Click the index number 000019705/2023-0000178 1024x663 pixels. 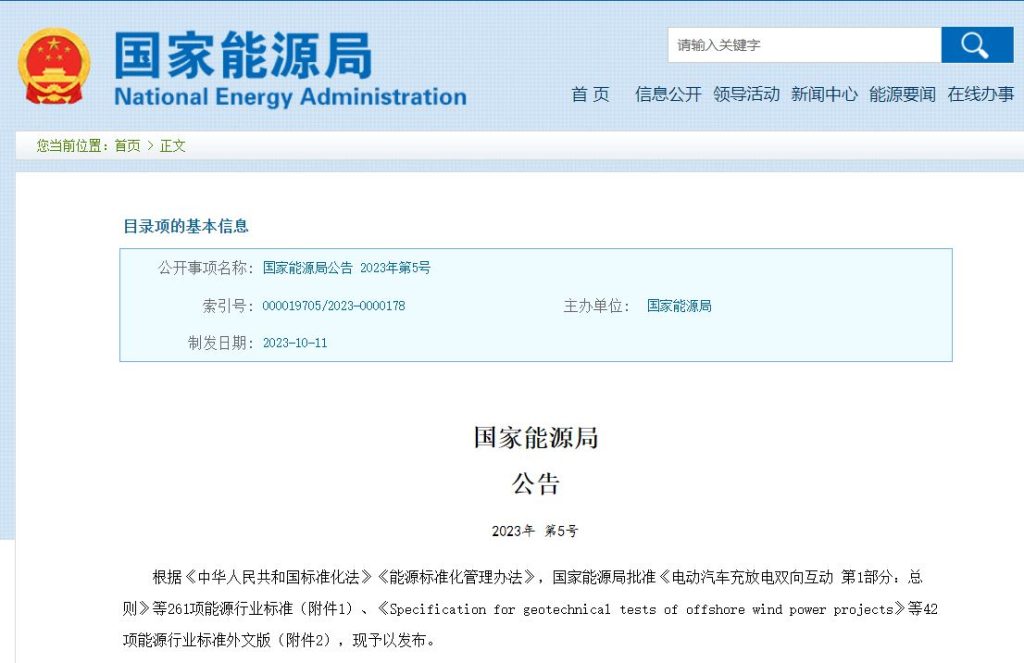click(333, 306)
